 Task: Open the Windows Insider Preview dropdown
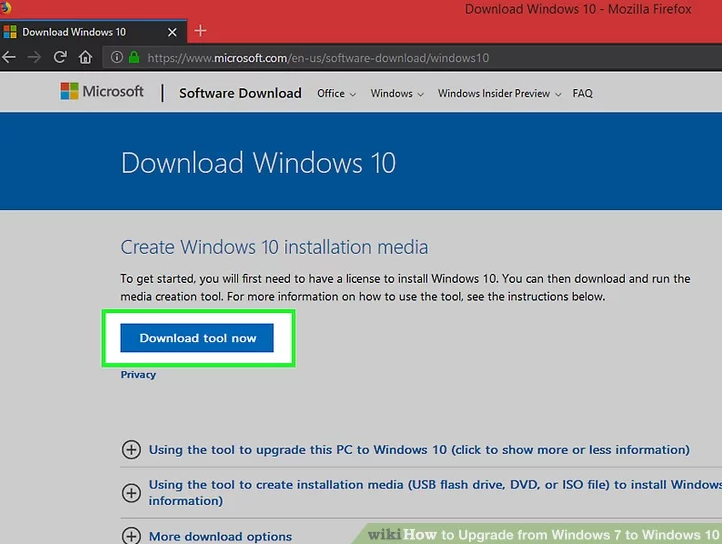500,93
